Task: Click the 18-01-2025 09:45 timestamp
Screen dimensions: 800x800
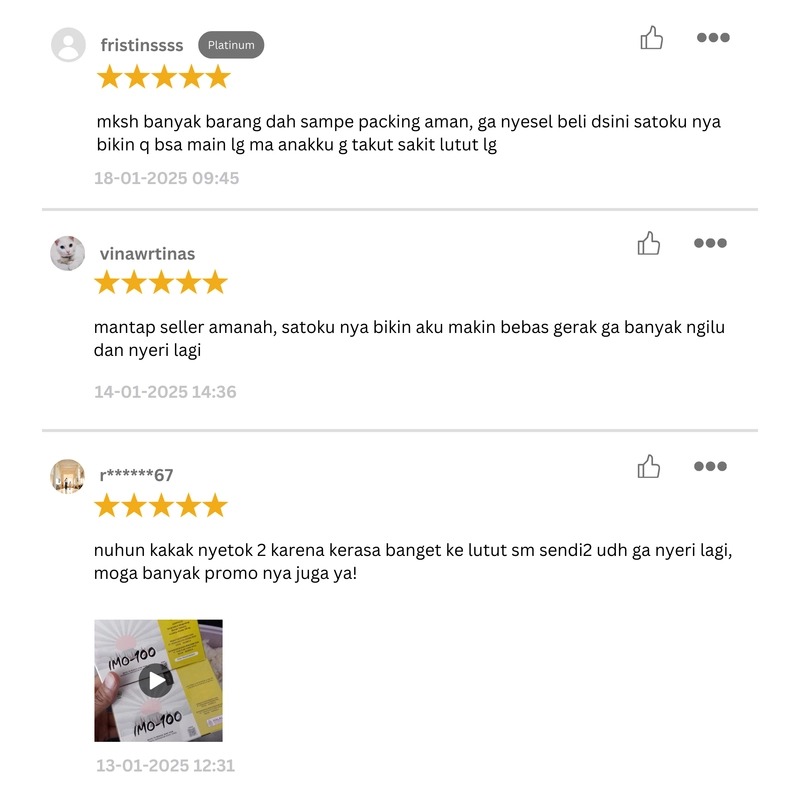Action: point(166,178)
